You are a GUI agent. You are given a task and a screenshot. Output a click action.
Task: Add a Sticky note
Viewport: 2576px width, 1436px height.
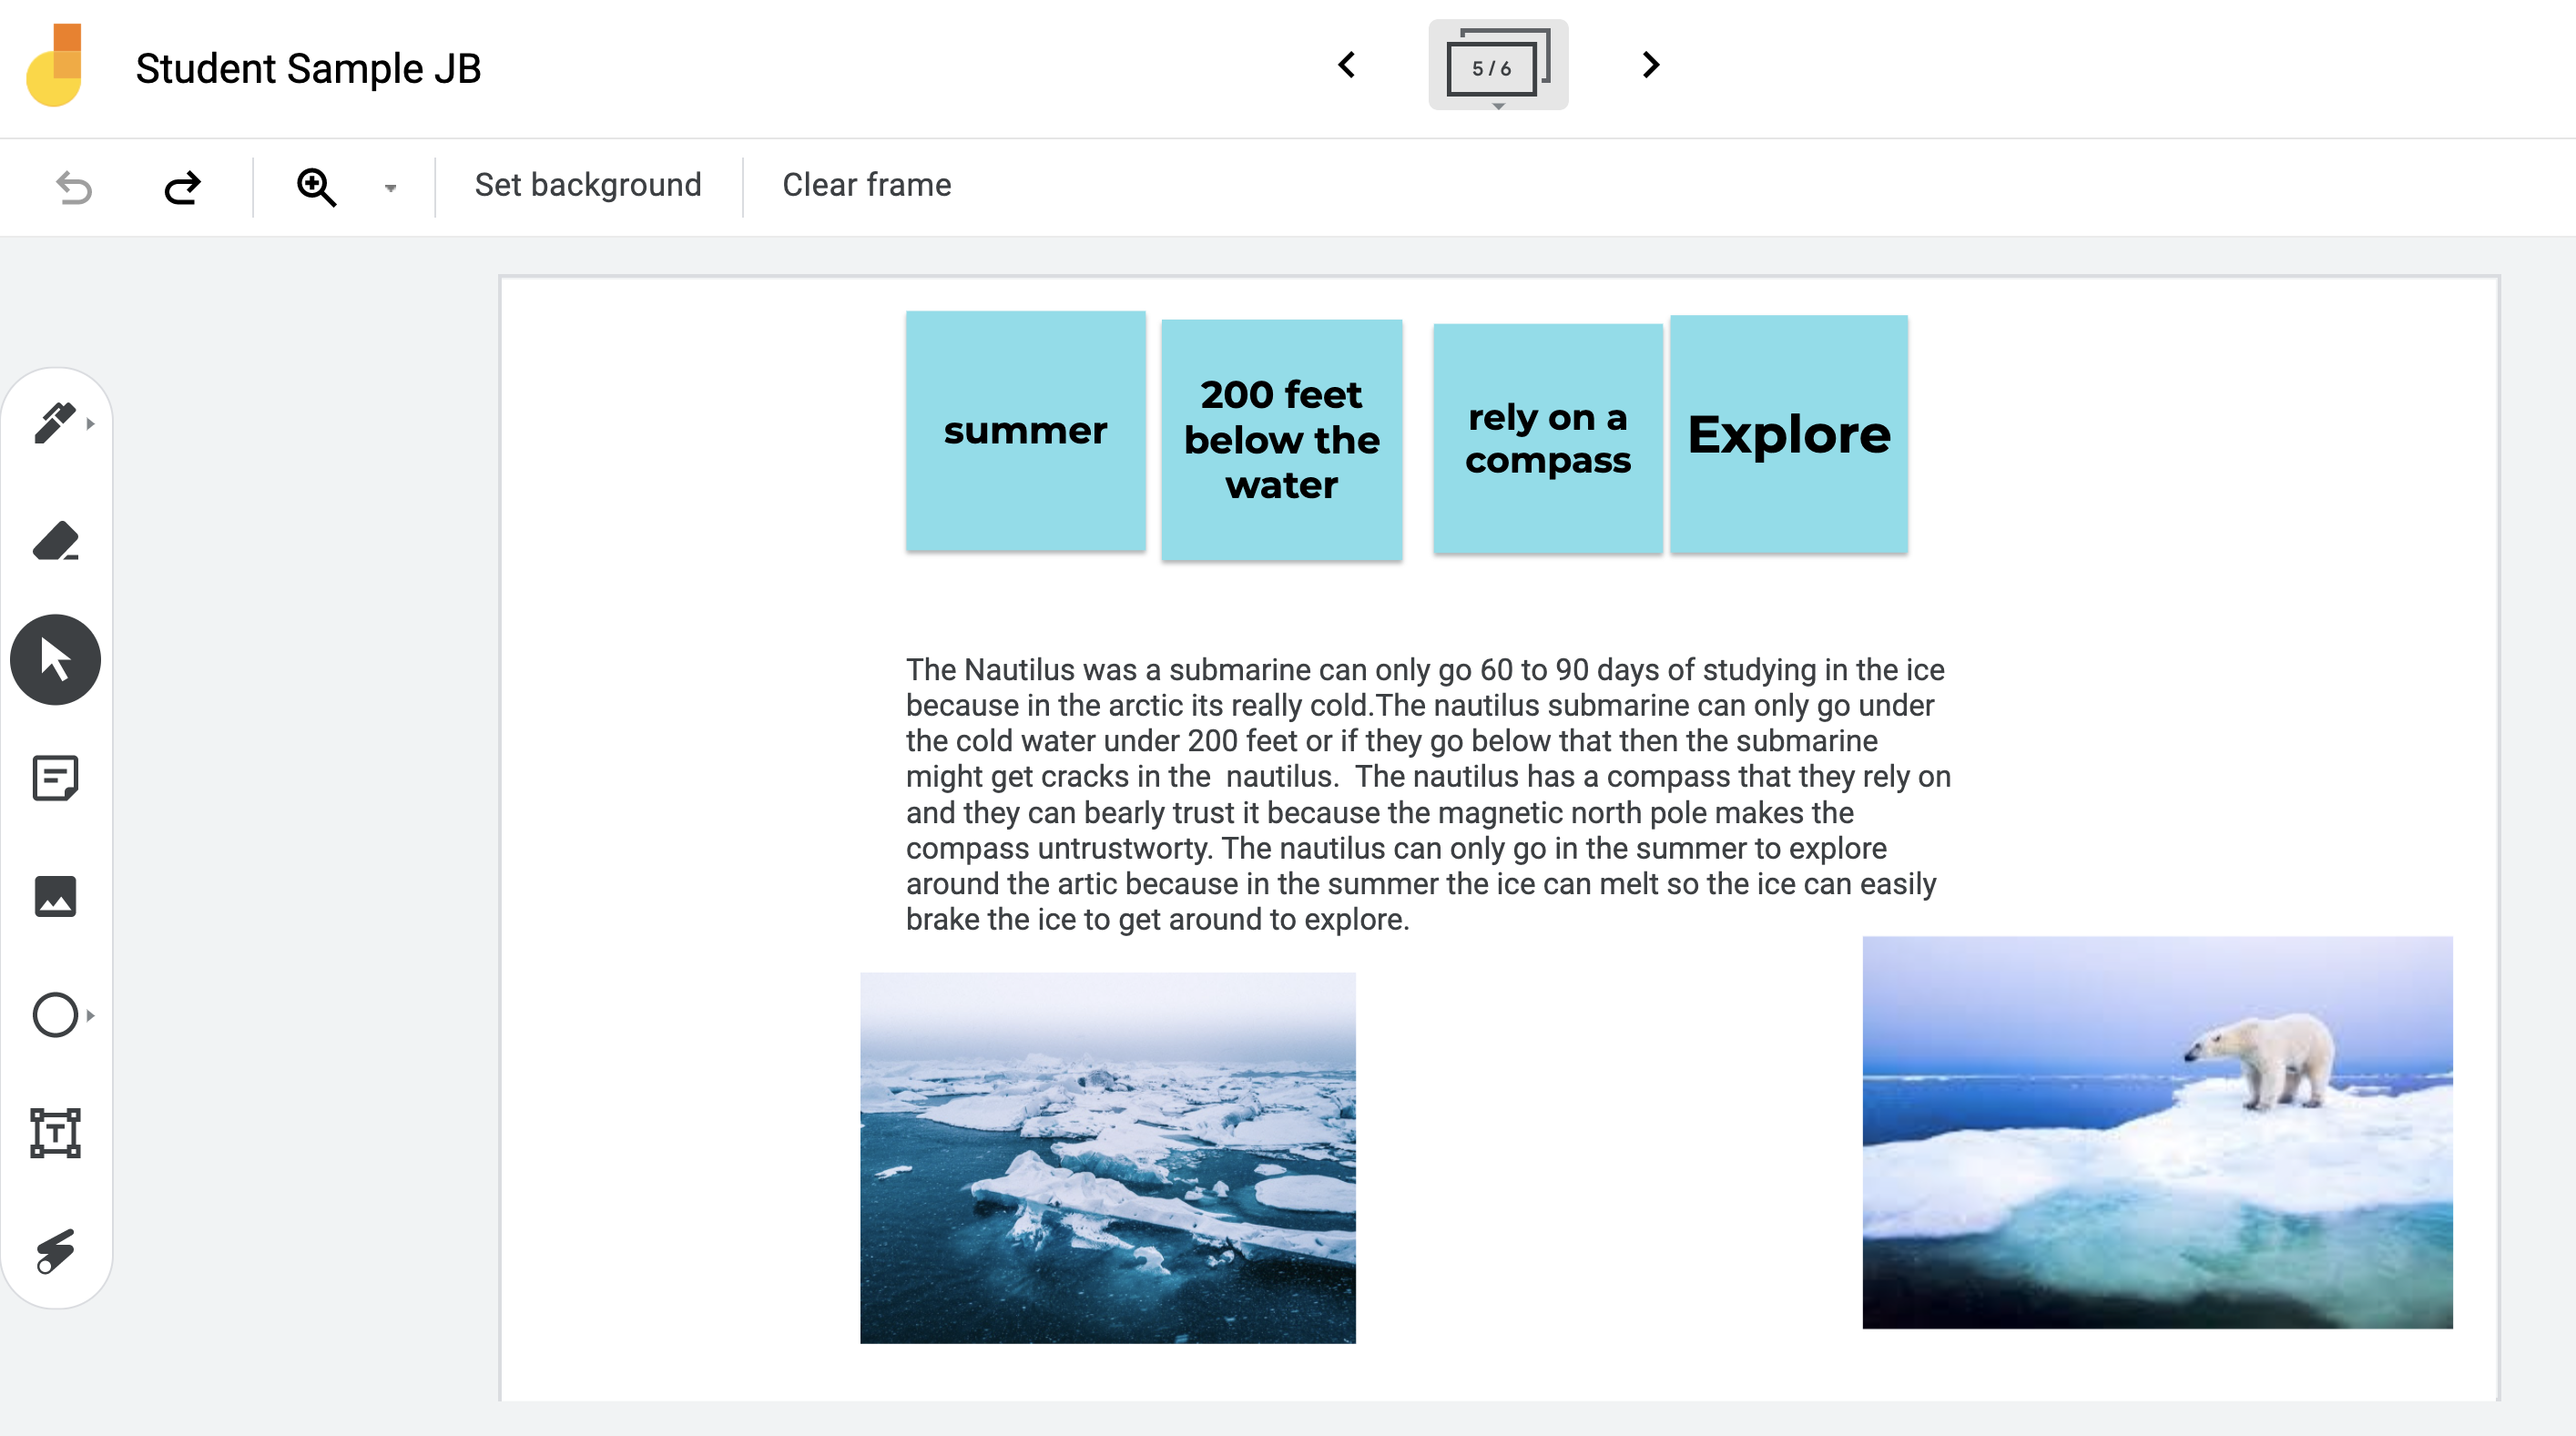point(56,778)
